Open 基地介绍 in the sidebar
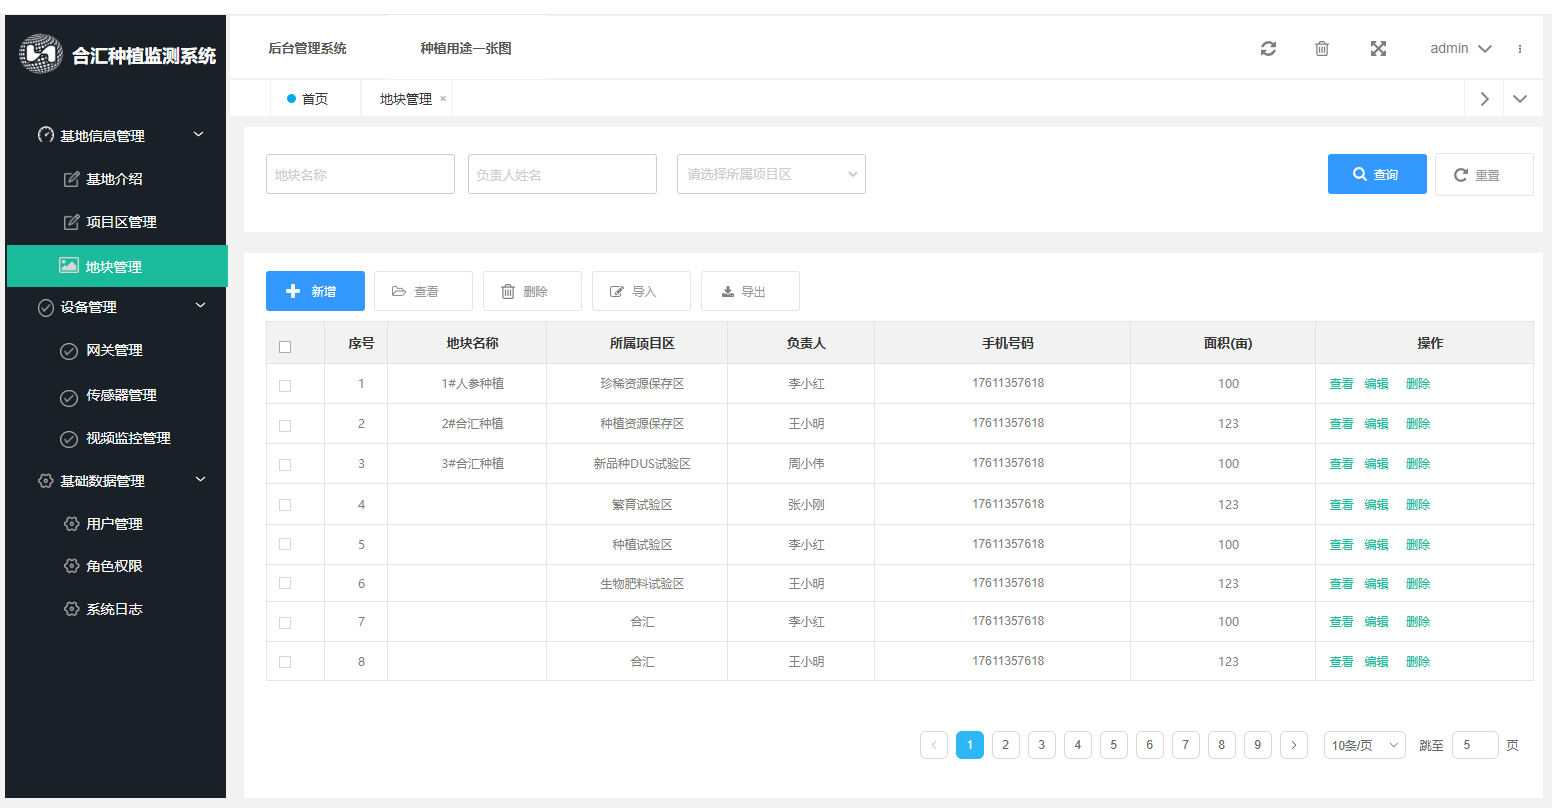This screenshot has width=1552, height=808. click(114, 179)
